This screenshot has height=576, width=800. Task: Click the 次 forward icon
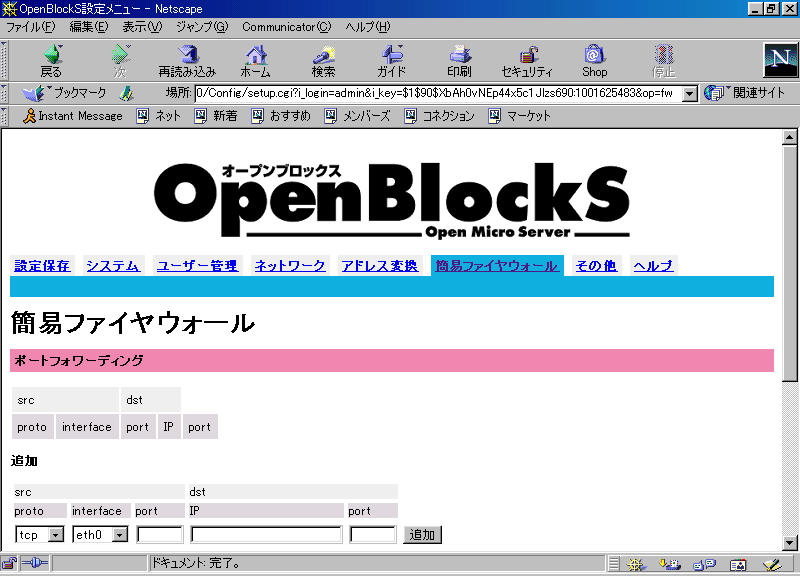(120, 61)
